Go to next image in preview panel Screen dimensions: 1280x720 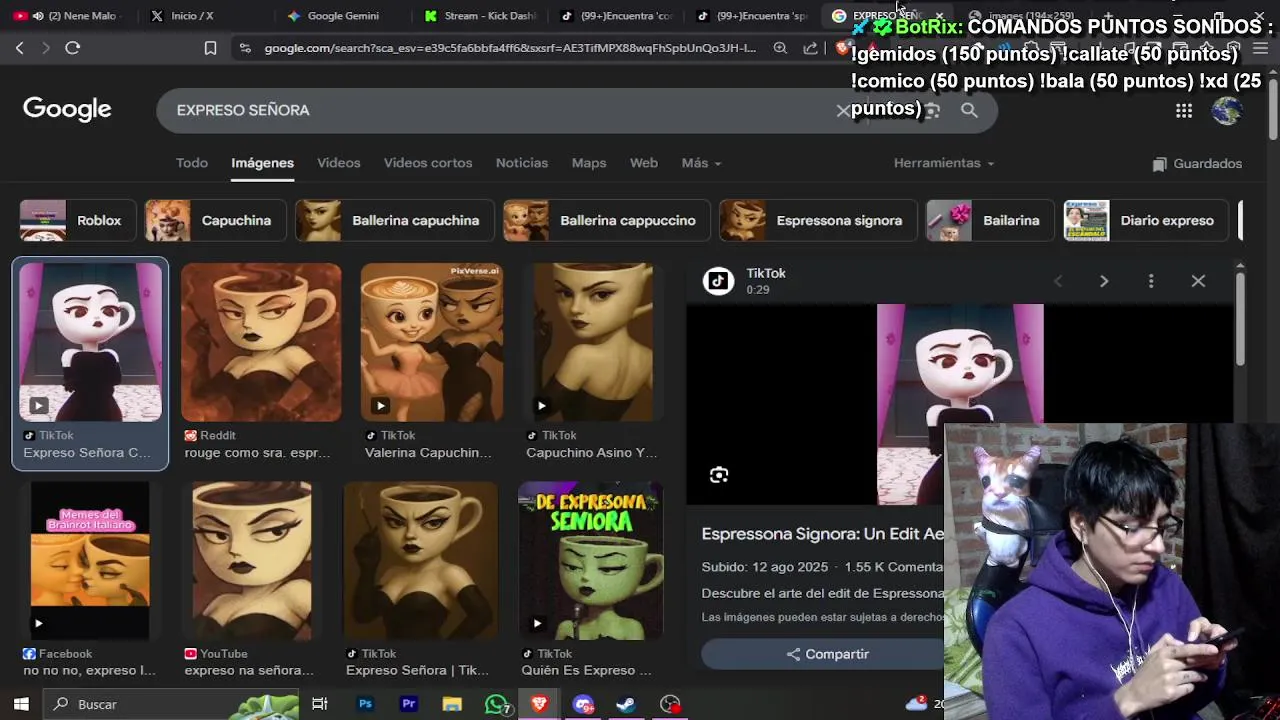pos(1104,281)
